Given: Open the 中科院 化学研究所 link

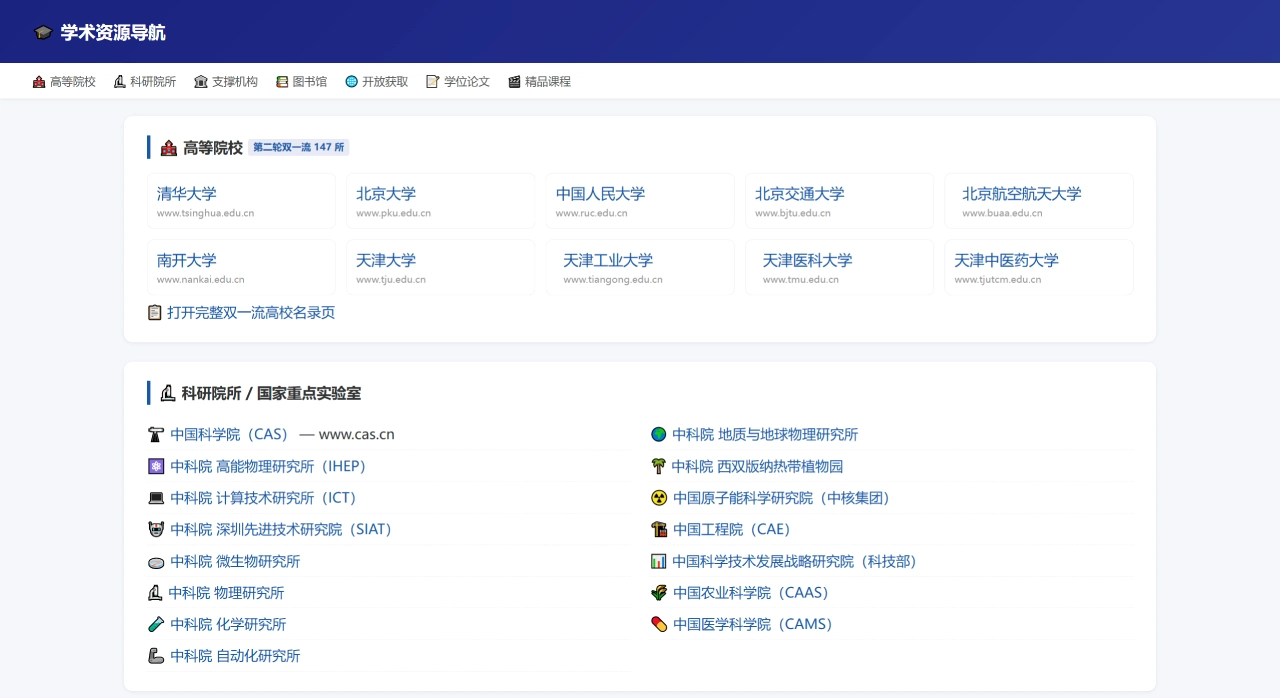Looking at the screenshot, I should coord(228,624).
